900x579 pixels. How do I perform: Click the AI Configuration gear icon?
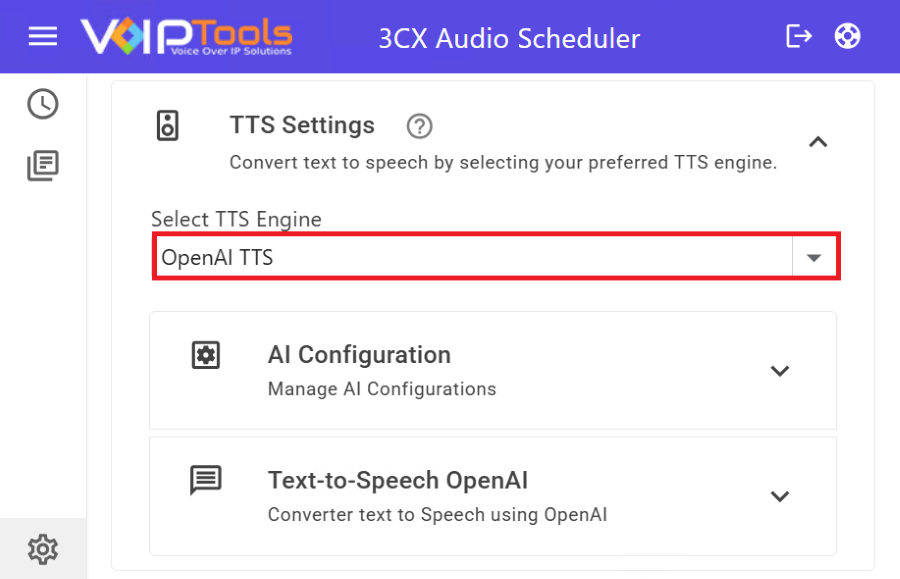[206, 355]
